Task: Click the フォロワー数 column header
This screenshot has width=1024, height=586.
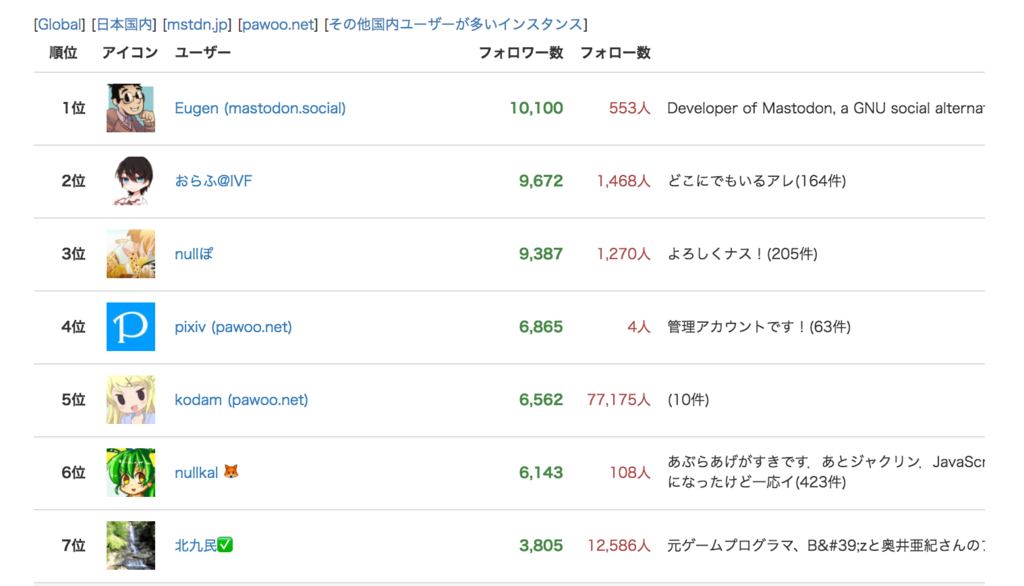Action: click(x=520, y=53)
